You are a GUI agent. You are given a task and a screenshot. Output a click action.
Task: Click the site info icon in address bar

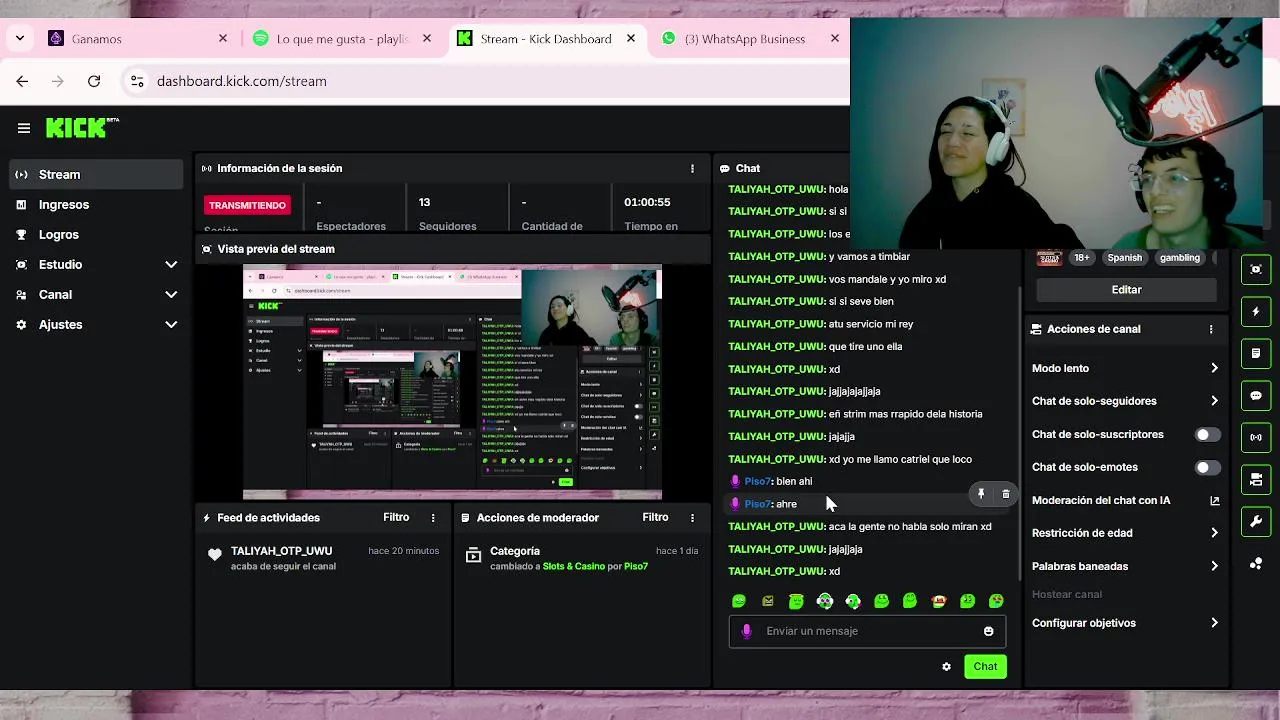(x=137, y=81)
